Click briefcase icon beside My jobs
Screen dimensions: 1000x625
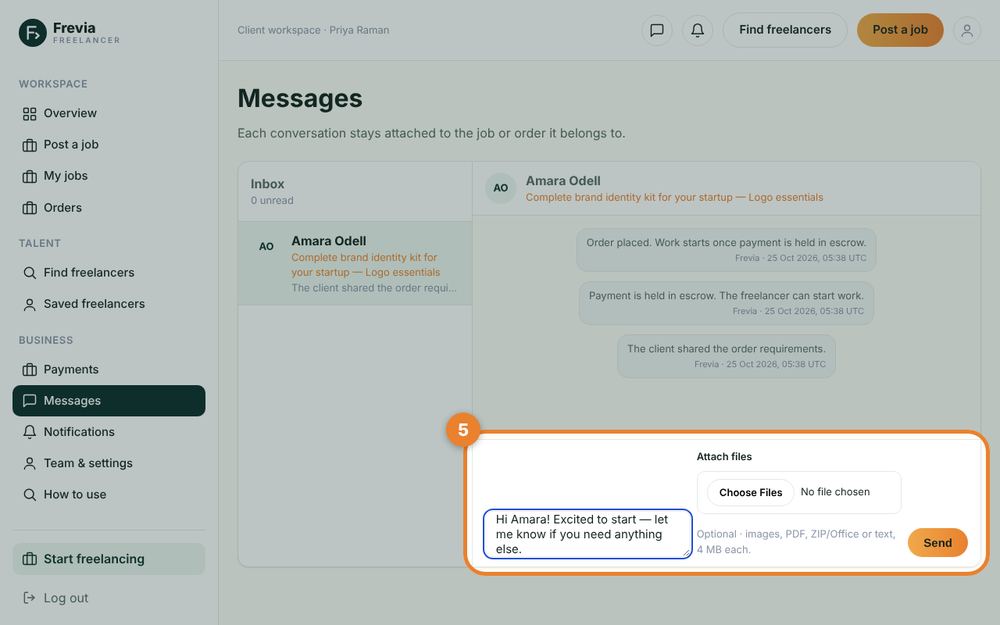pyautogui.click(x=29, y=176)
